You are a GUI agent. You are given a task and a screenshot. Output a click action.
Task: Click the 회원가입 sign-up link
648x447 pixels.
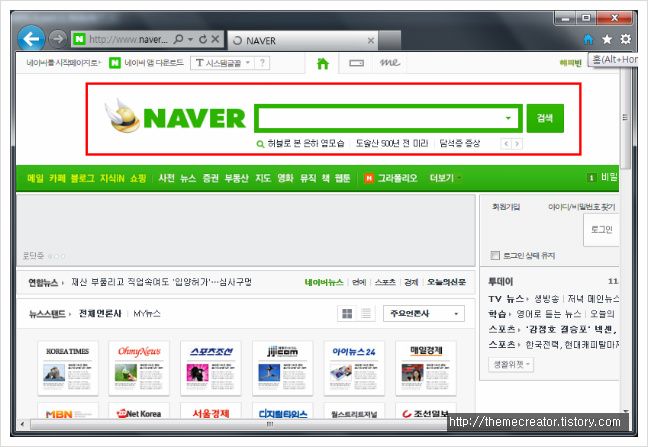point(506,207)
